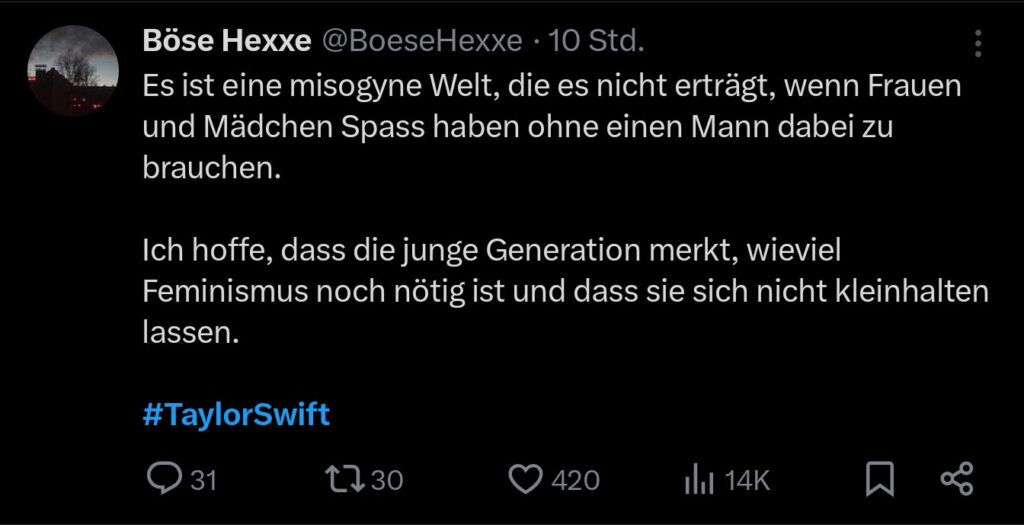This screenshot has height=525, width=1024.
Task: Repost the tweet using the retweet icon
Action: (345, 480)
